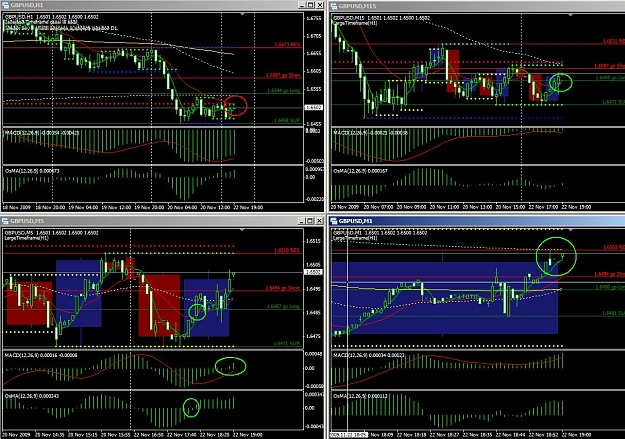Screen dimensions: 625x439
Task: Click the OsMA 0.000112 label in M1 window
Action: (x=360, y=396)
